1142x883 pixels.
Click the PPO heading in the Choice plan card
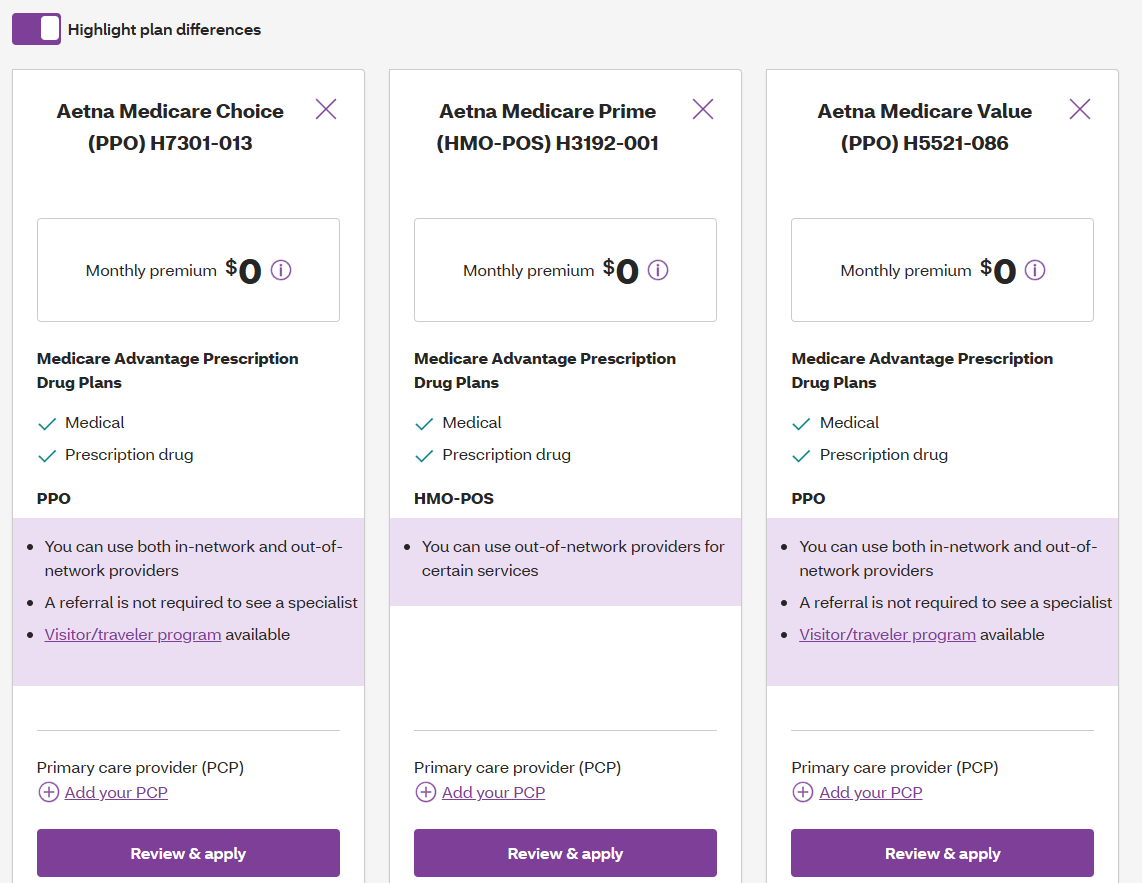[x=54, y=498]
